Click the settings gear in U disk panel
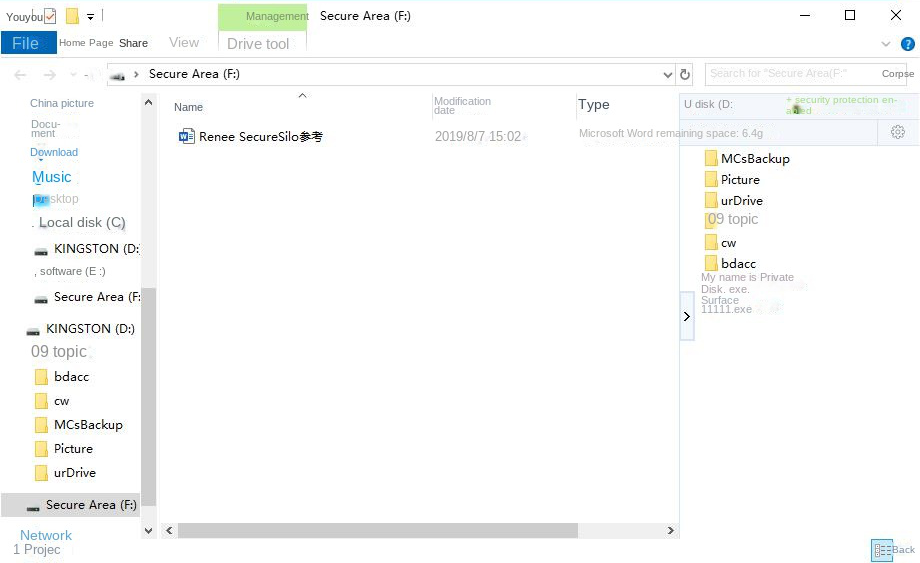Viewport: 920px width, 563px height. tap(897, 132)
